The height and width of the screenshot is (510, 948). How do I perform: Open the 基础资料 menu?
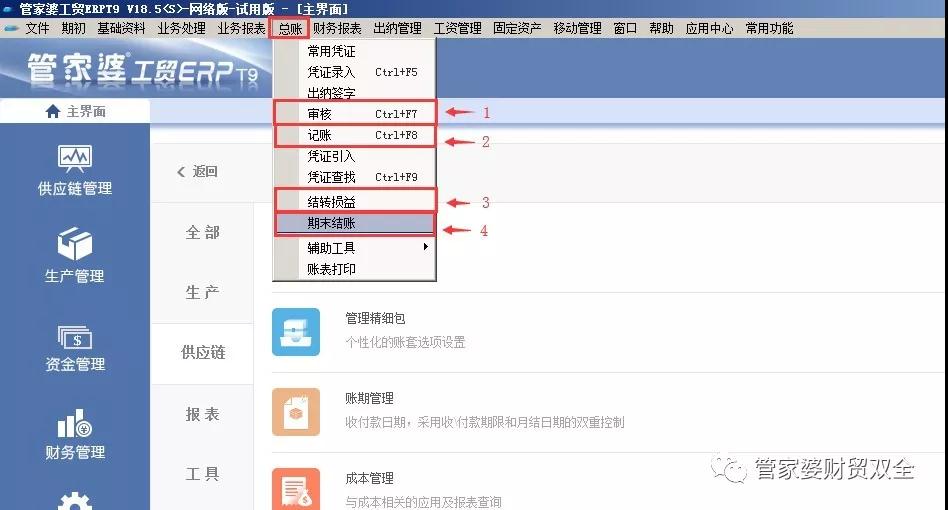(121, 28)
